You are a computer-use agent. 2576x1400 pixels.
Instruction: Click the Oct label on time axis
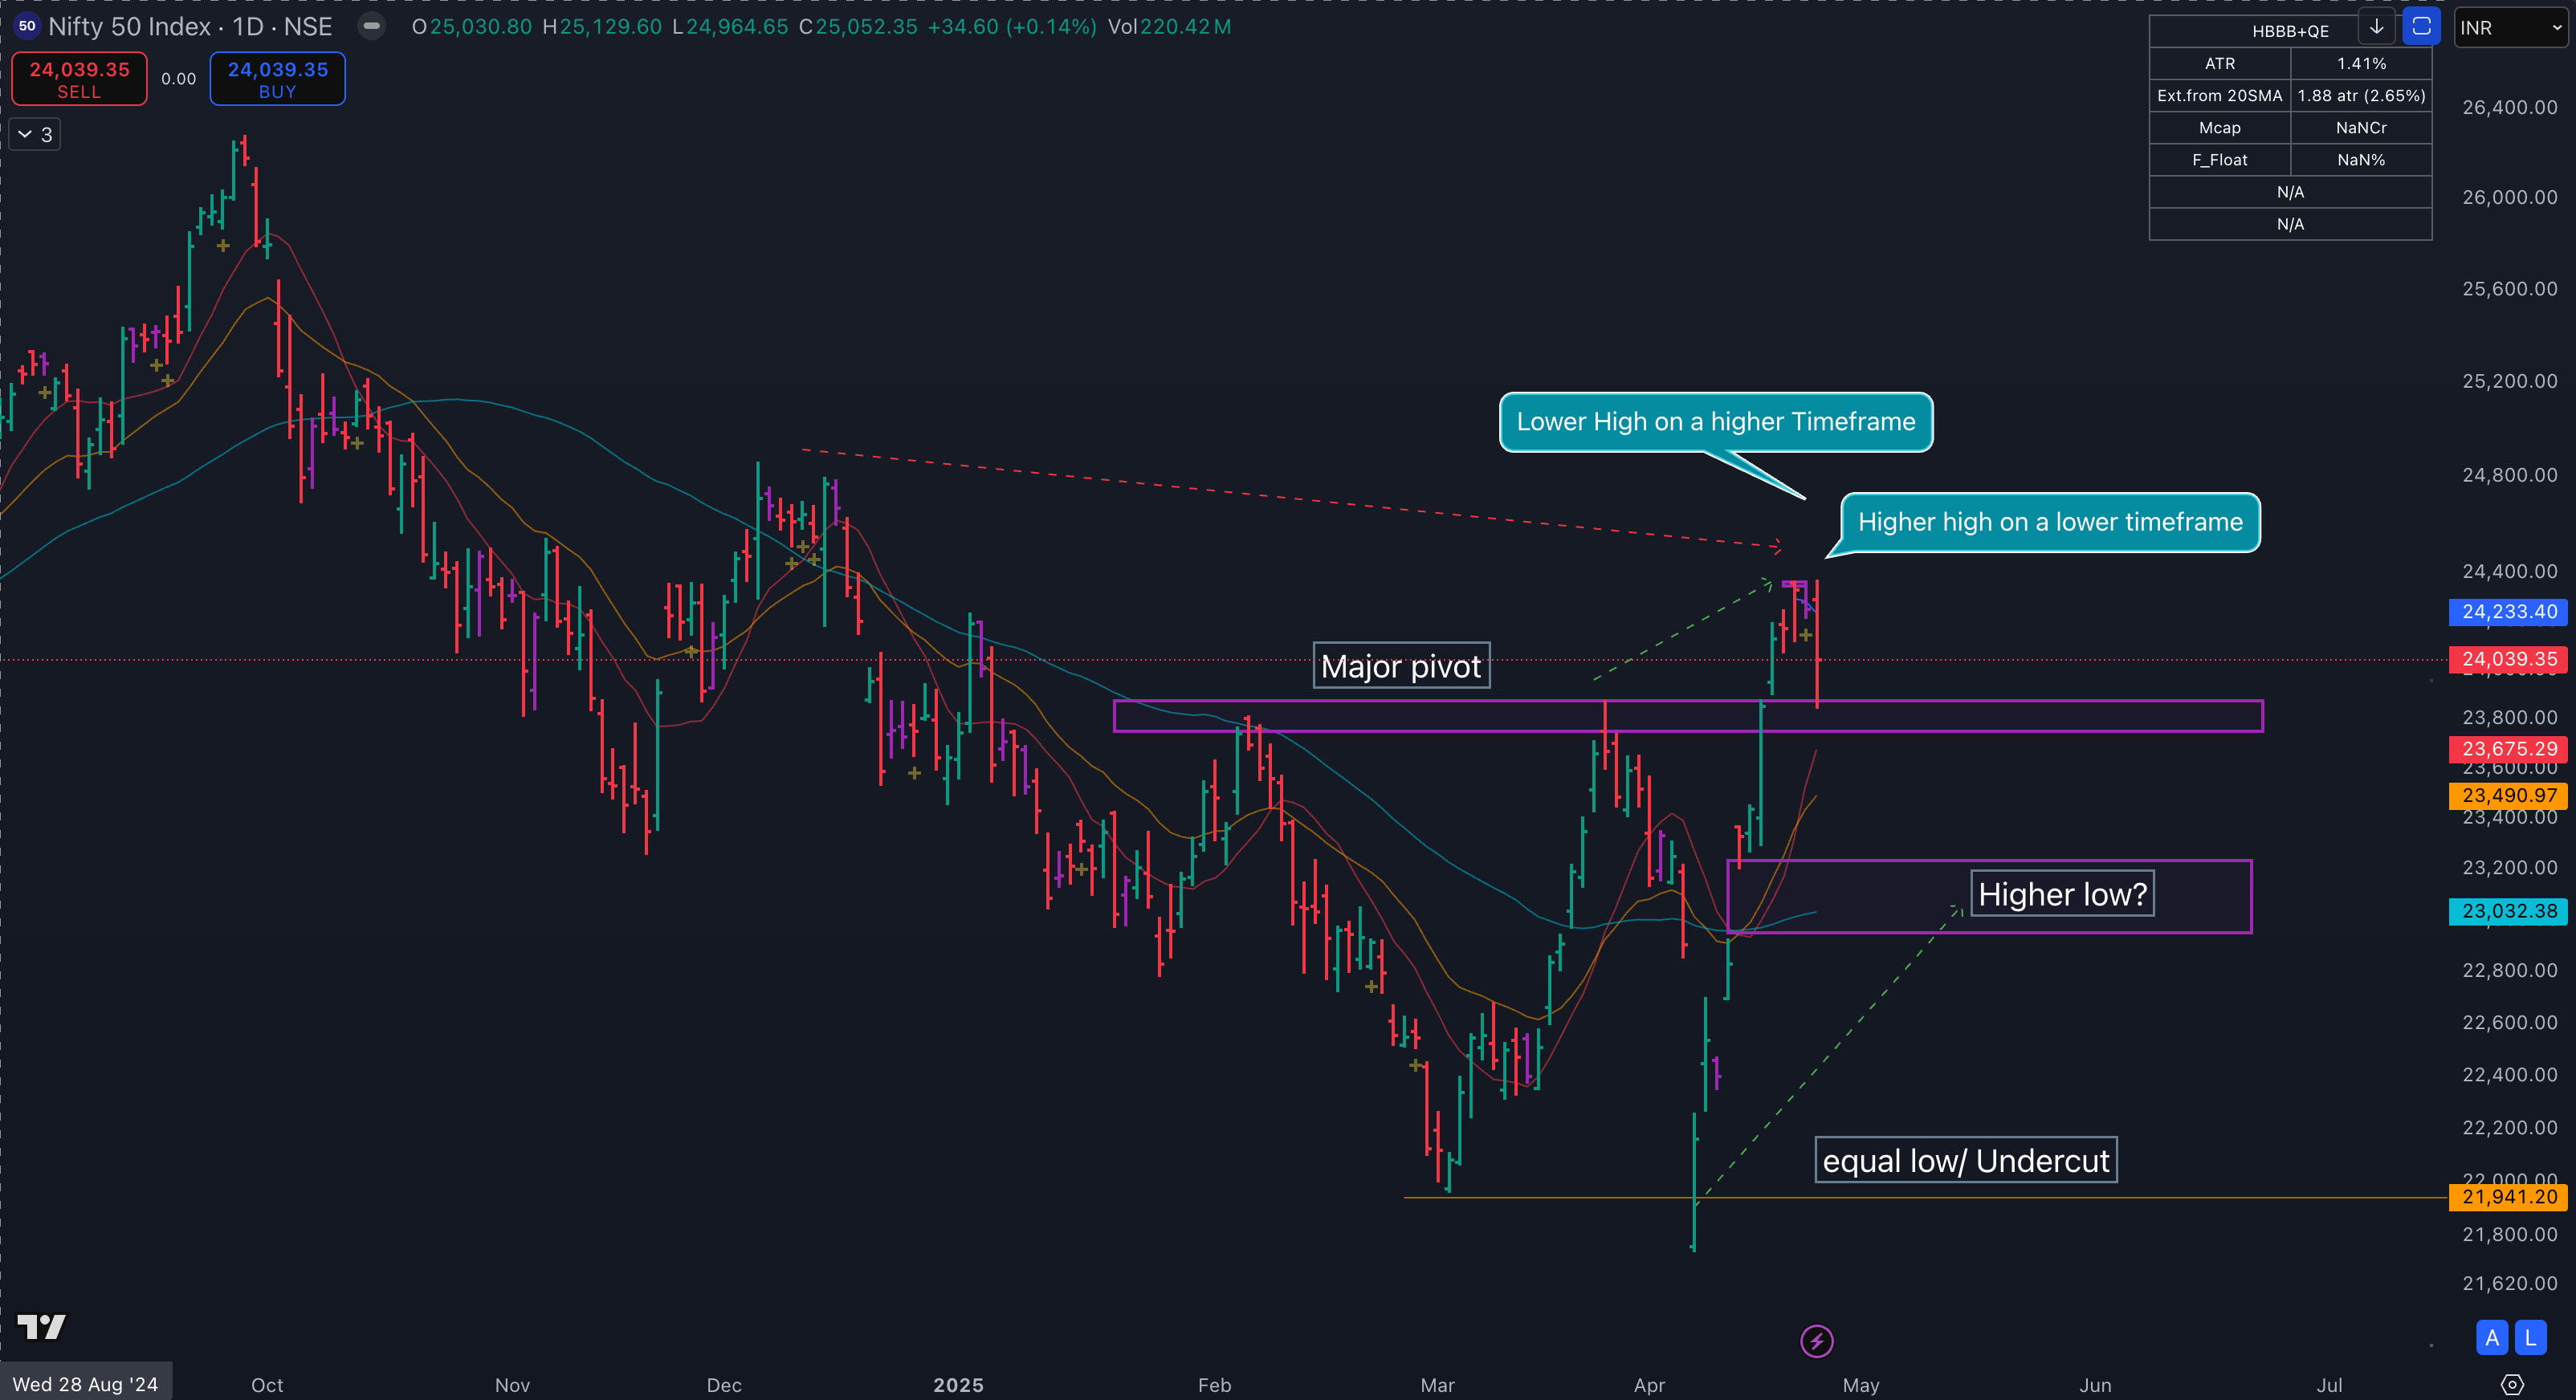[x=267, y=1385]
